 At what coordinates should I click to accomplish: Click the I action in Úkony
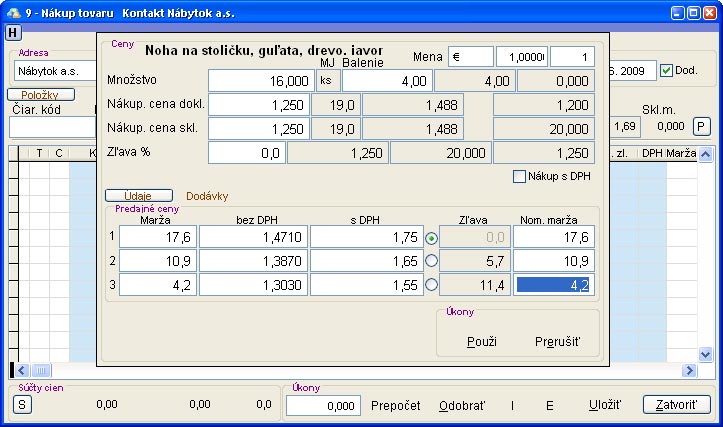(513, 405)
